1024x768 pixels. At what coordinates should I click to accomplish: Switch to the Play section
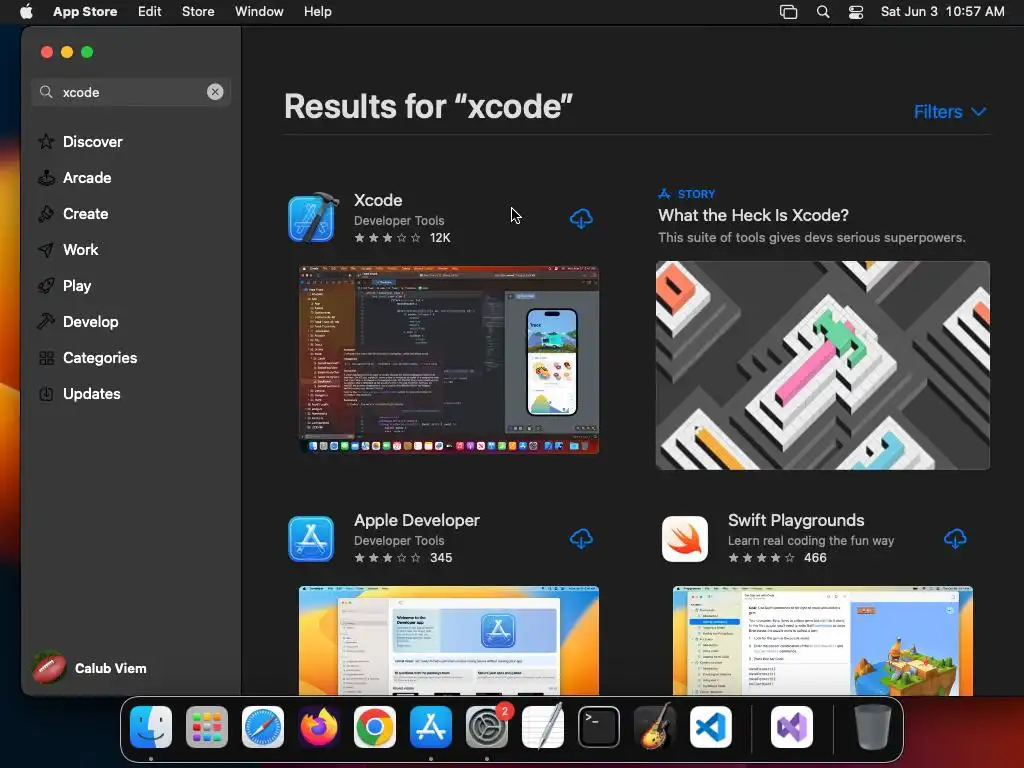76,285
